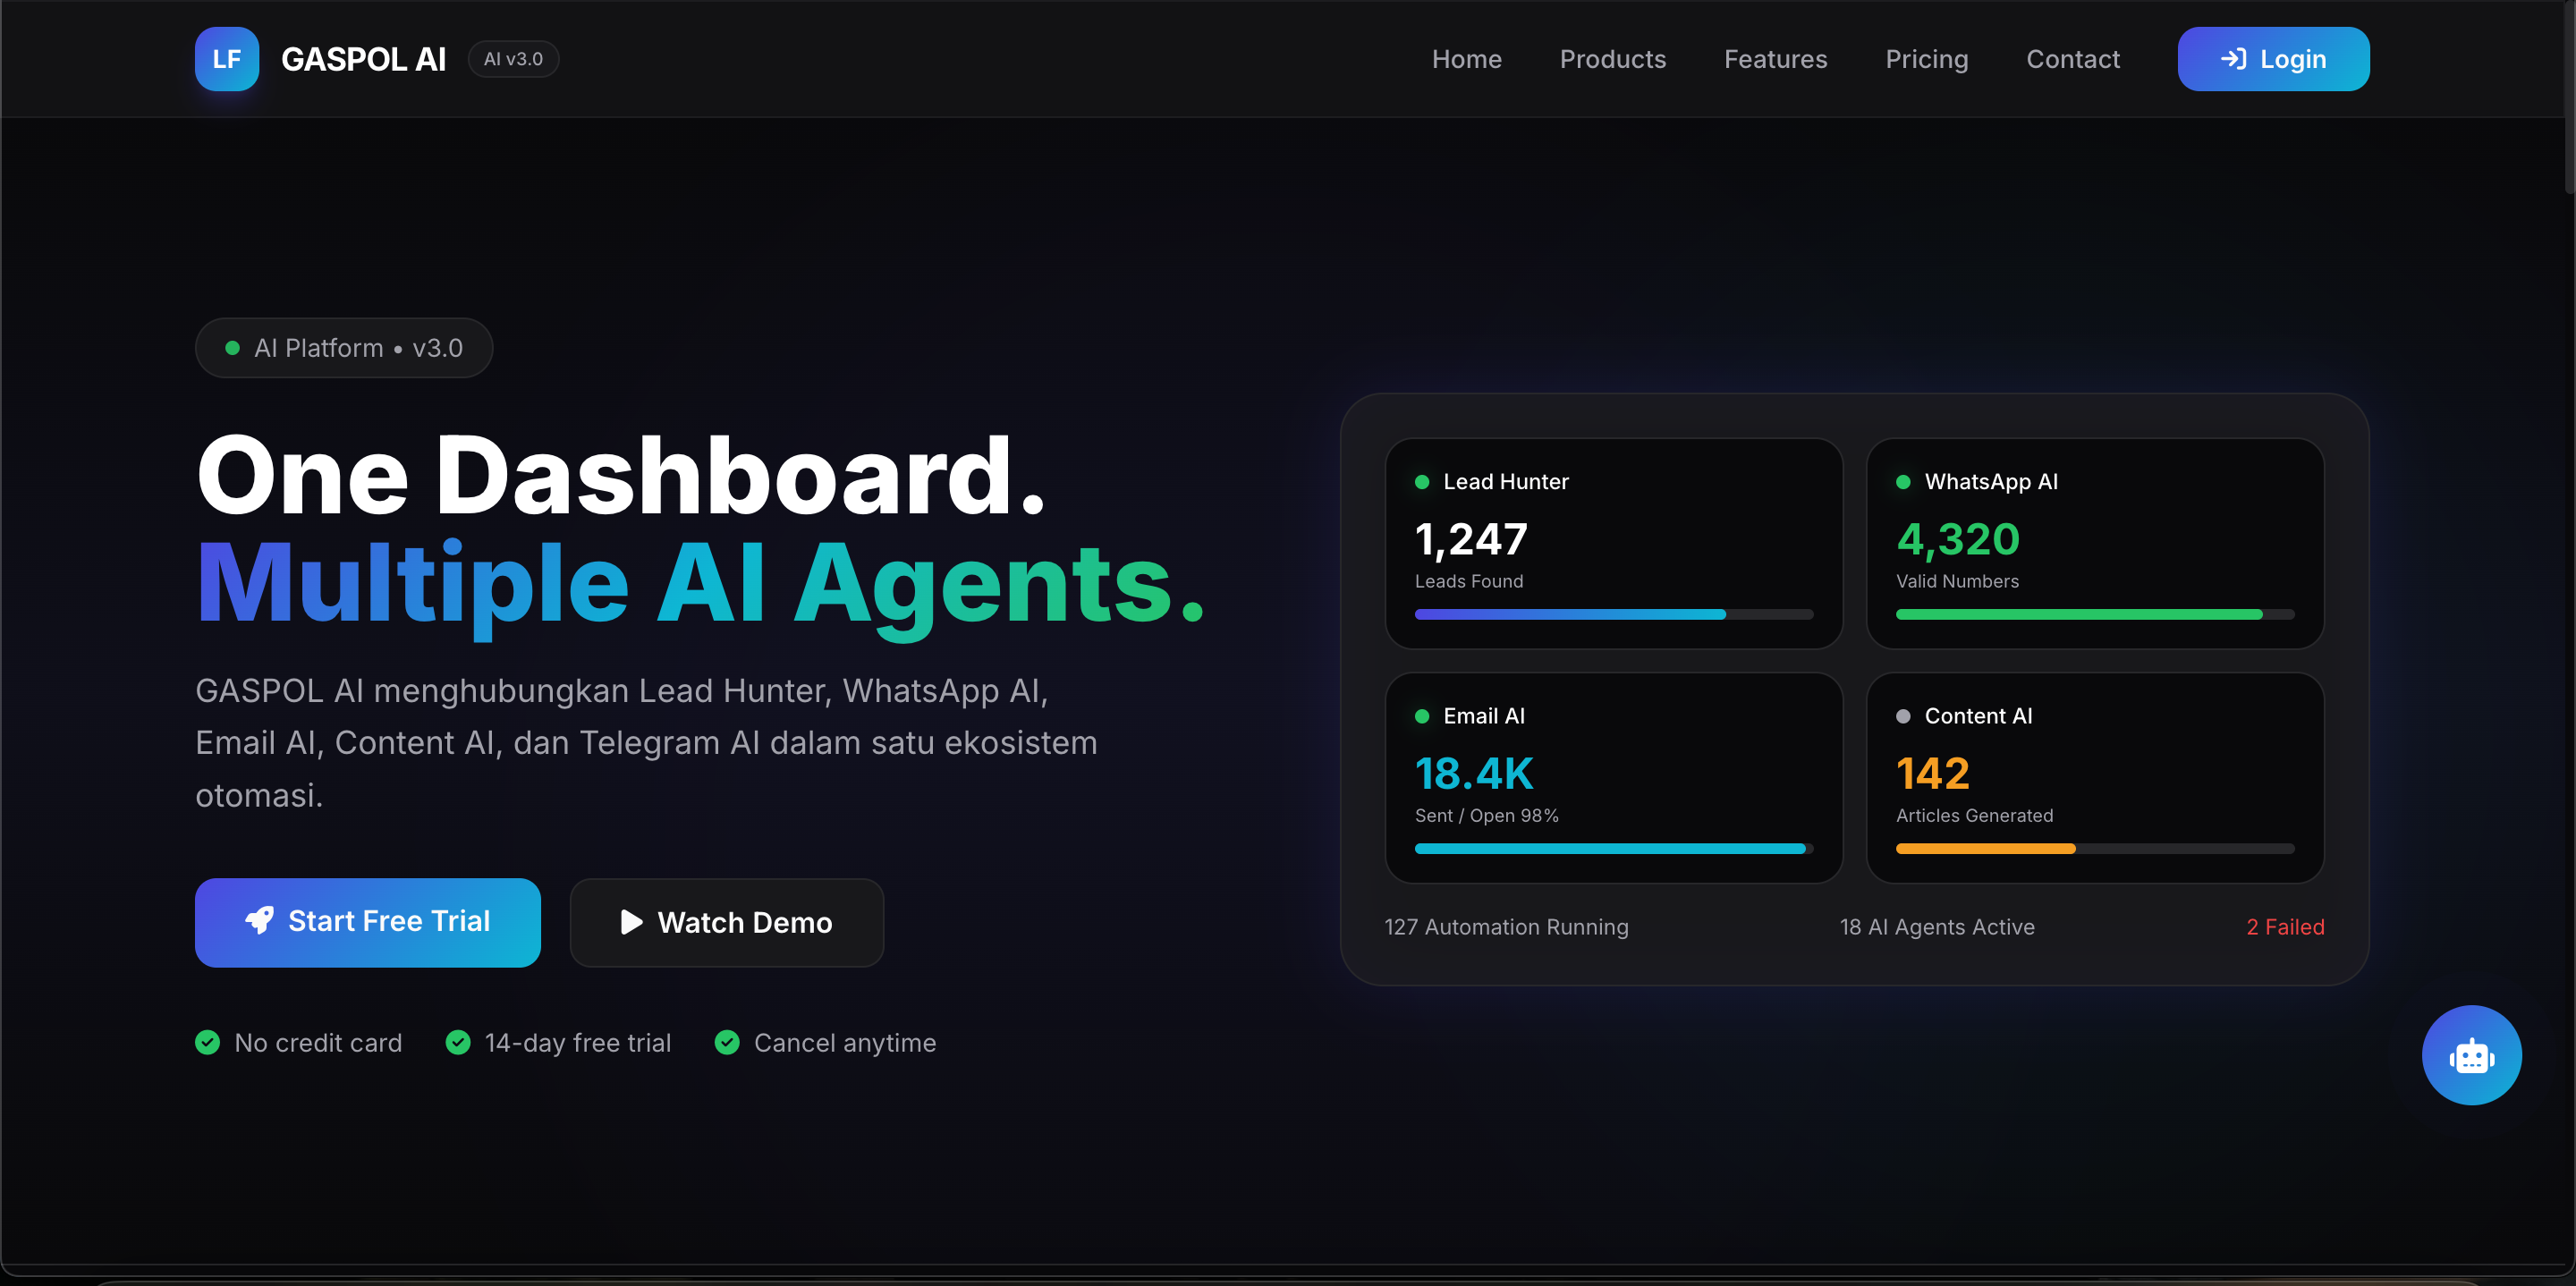Click the 'No credit card' text

pyautogui.click(x=318, y=1043)
